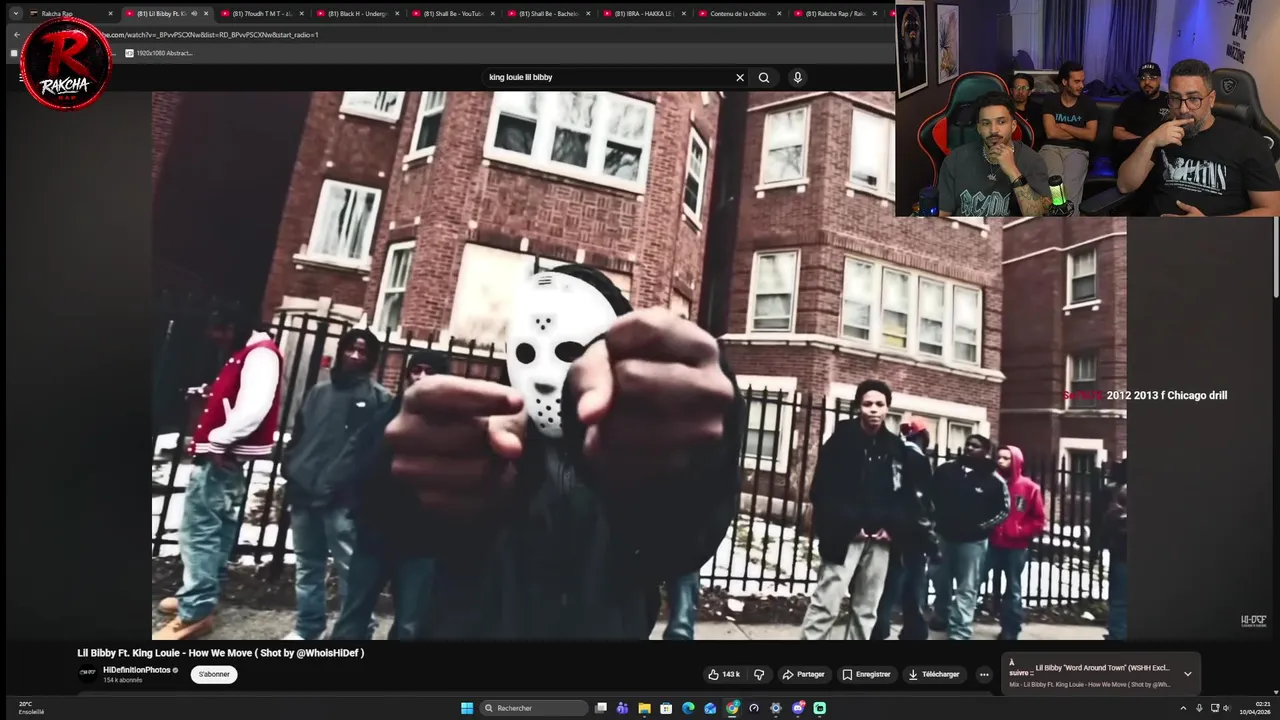Viewport: 1280px width, 720px height.
Task: Click the browser back arrow
Action: click(x=16, y=35)
